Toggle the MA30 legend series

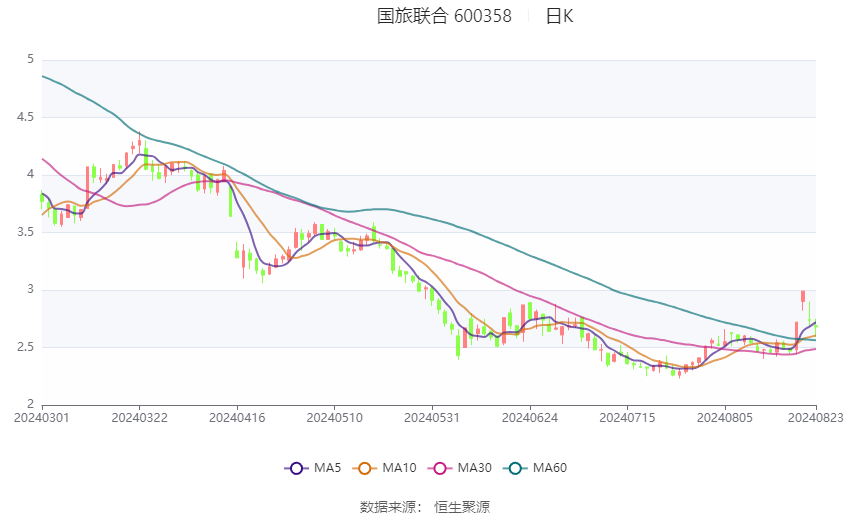point(460,468)
